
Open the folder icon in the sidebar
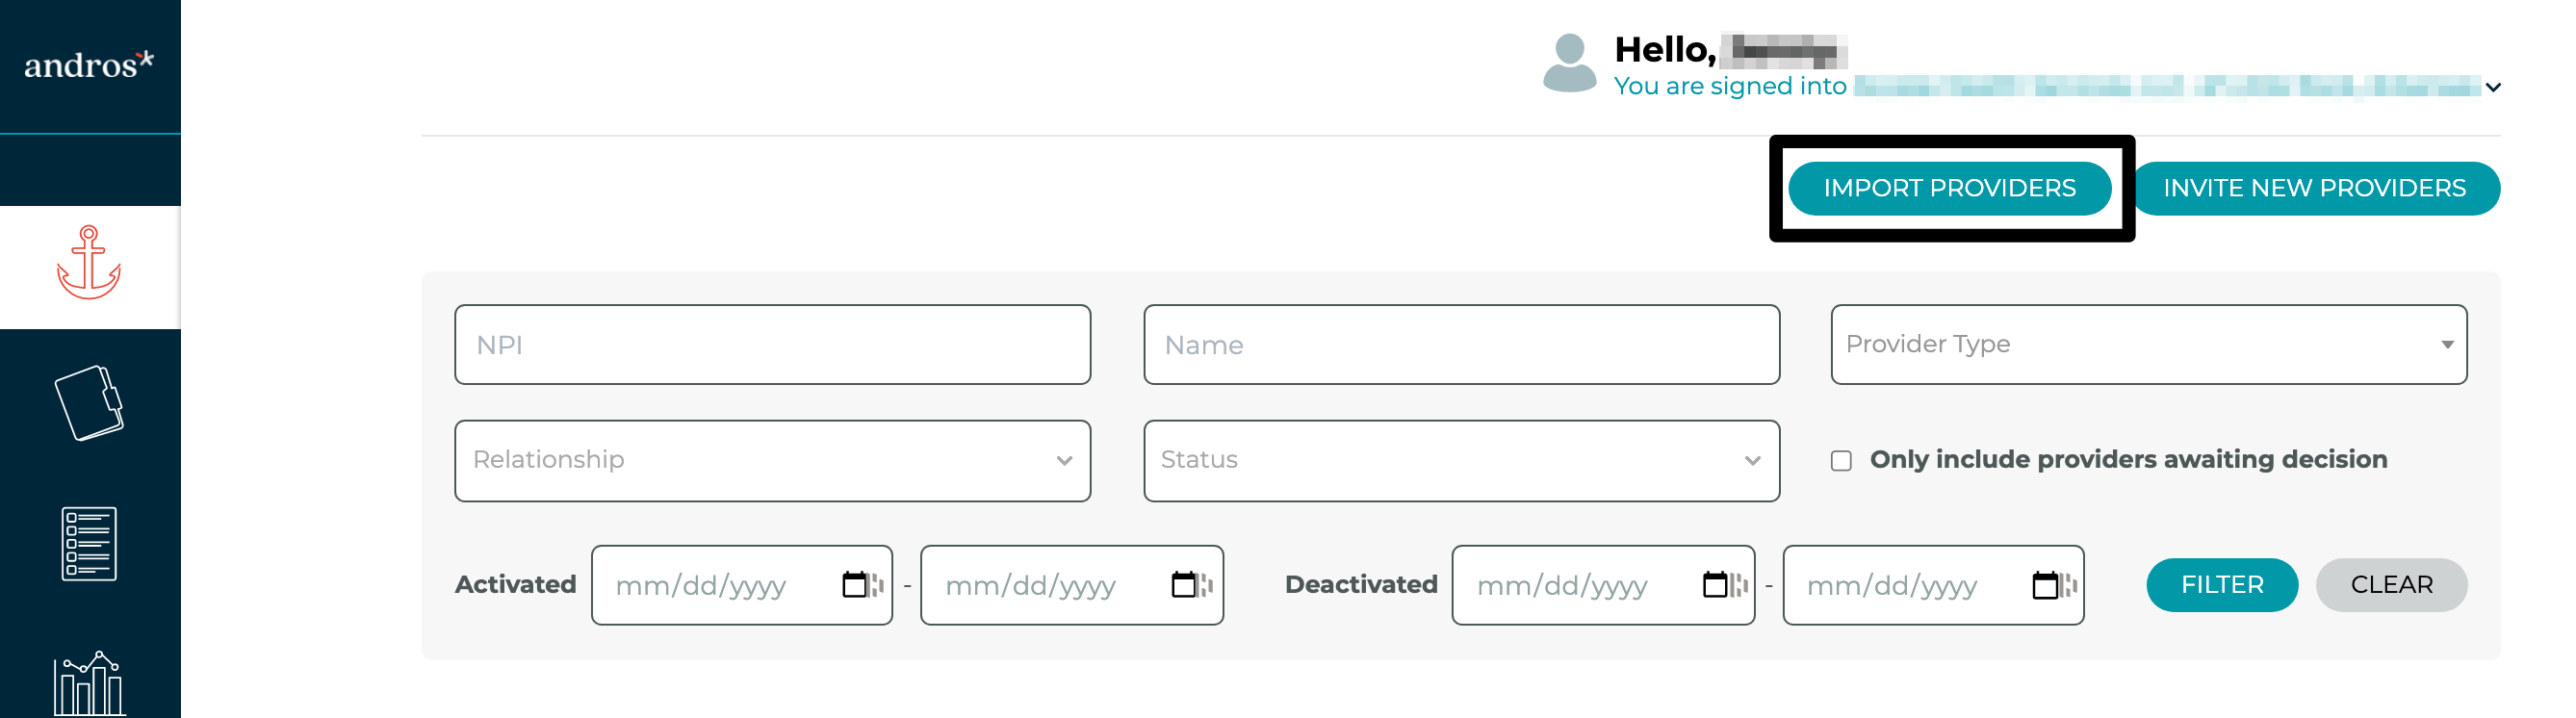[x=89, y=403]
